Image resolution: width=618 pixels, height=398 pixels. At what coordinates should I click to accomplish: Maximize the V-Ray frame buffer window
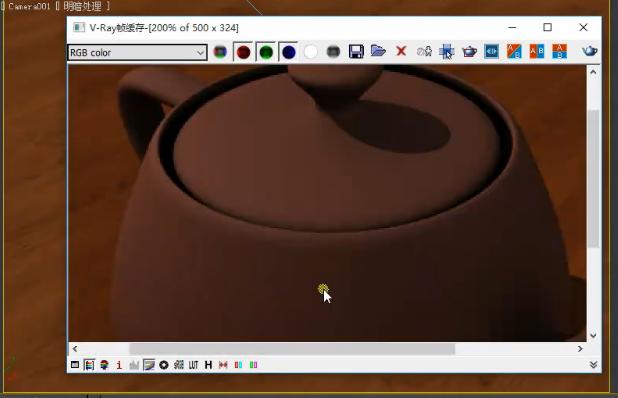[547, 27]
